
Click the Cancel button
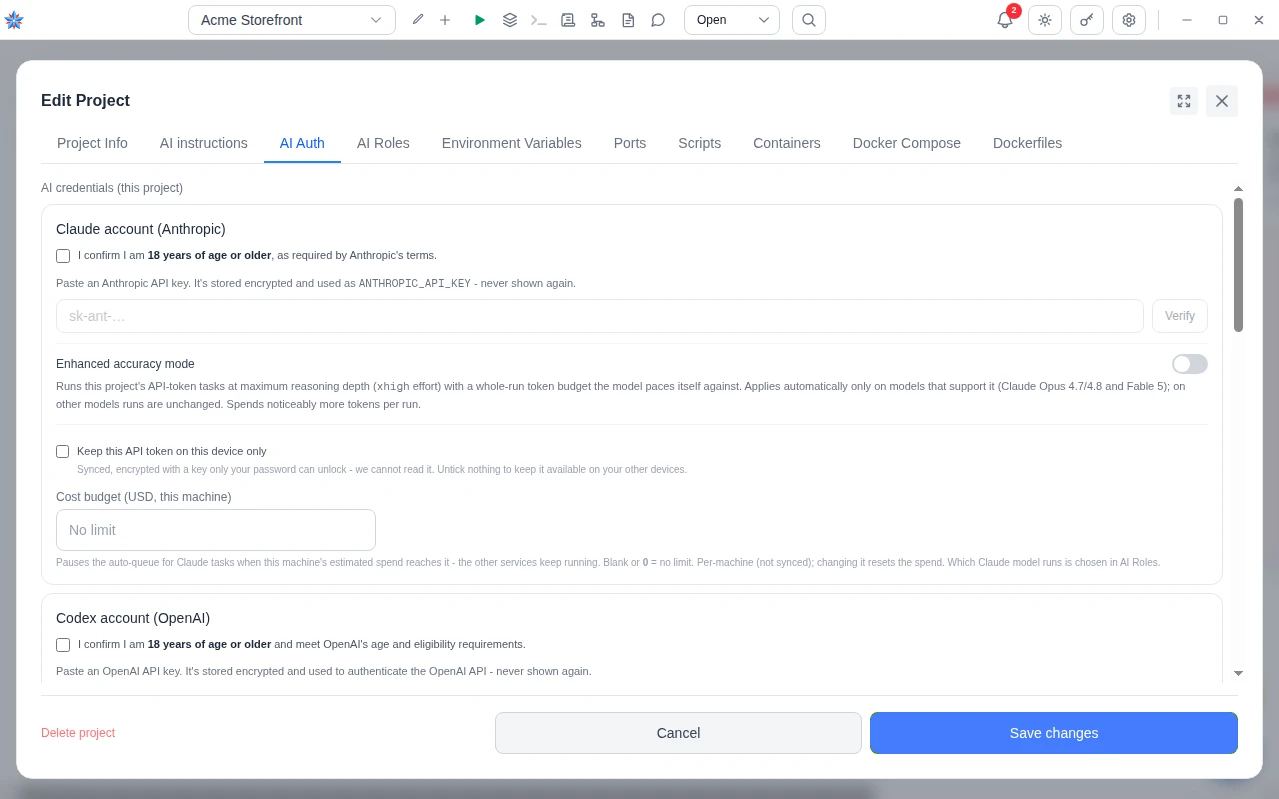click(678, 733)
